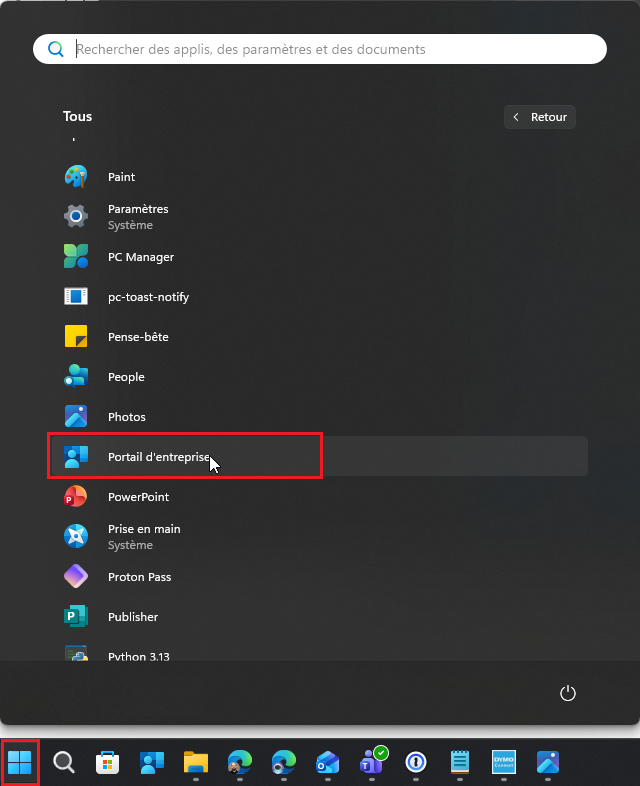Click the power button icon
The height and width of the screenshot is (786, 640).
(x=568, y=693)
